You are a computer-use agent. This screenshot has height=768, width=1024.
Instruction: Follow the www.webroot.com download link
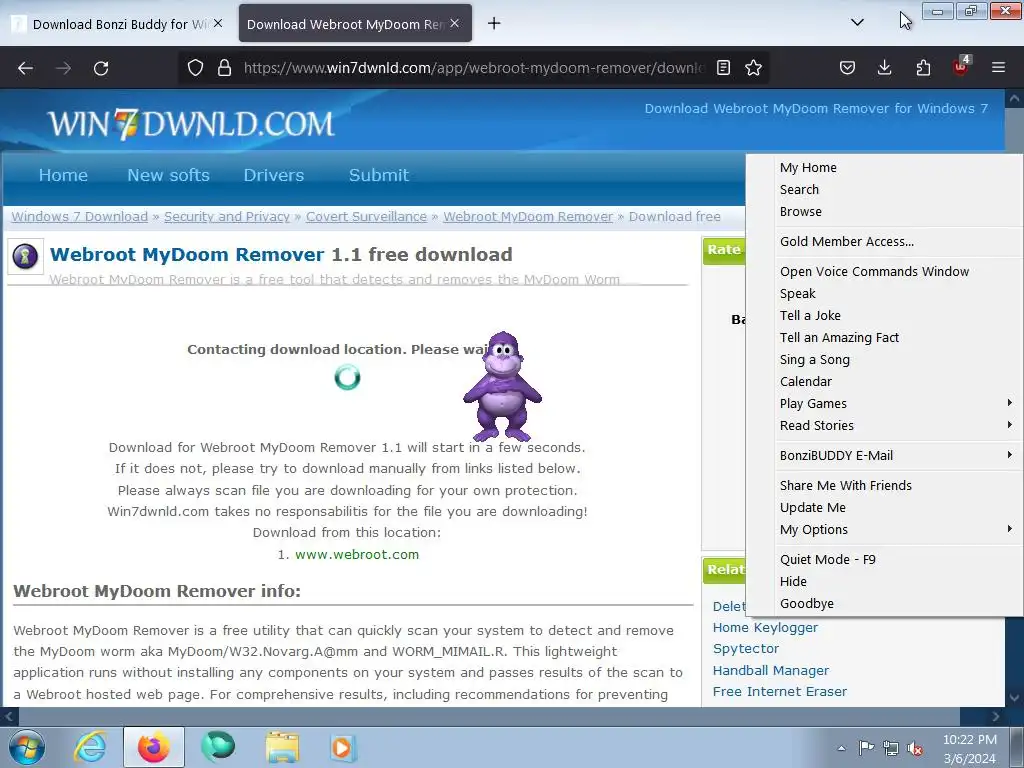click(x=357, y=554)
